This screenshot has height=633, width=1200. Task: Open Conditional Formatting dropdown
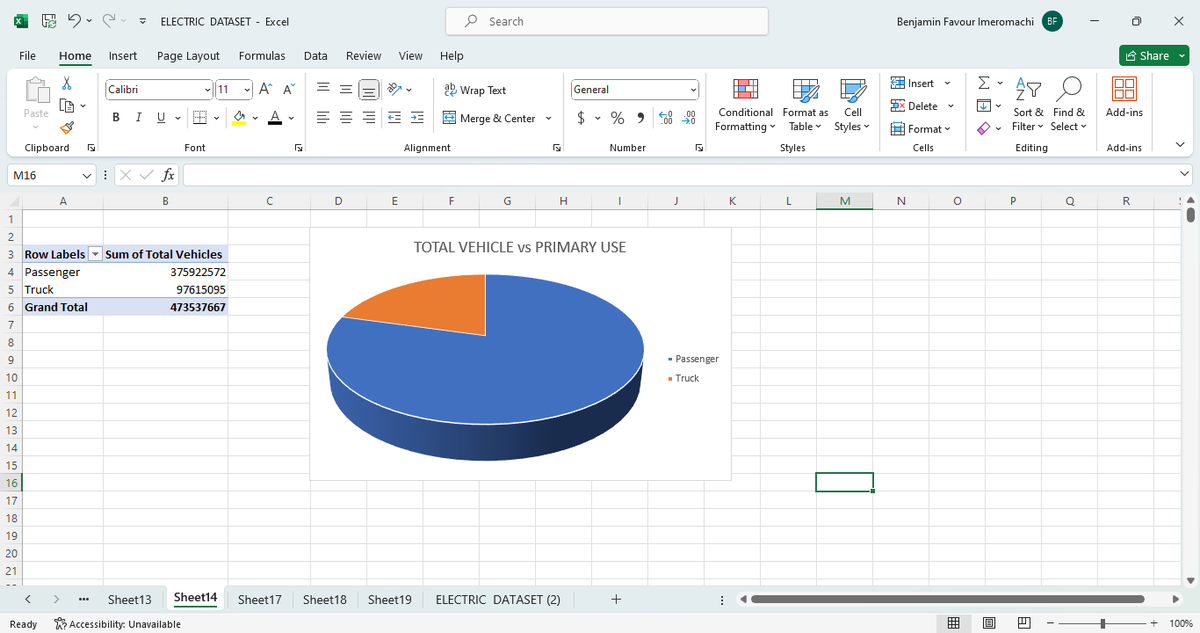pos(744,104)
